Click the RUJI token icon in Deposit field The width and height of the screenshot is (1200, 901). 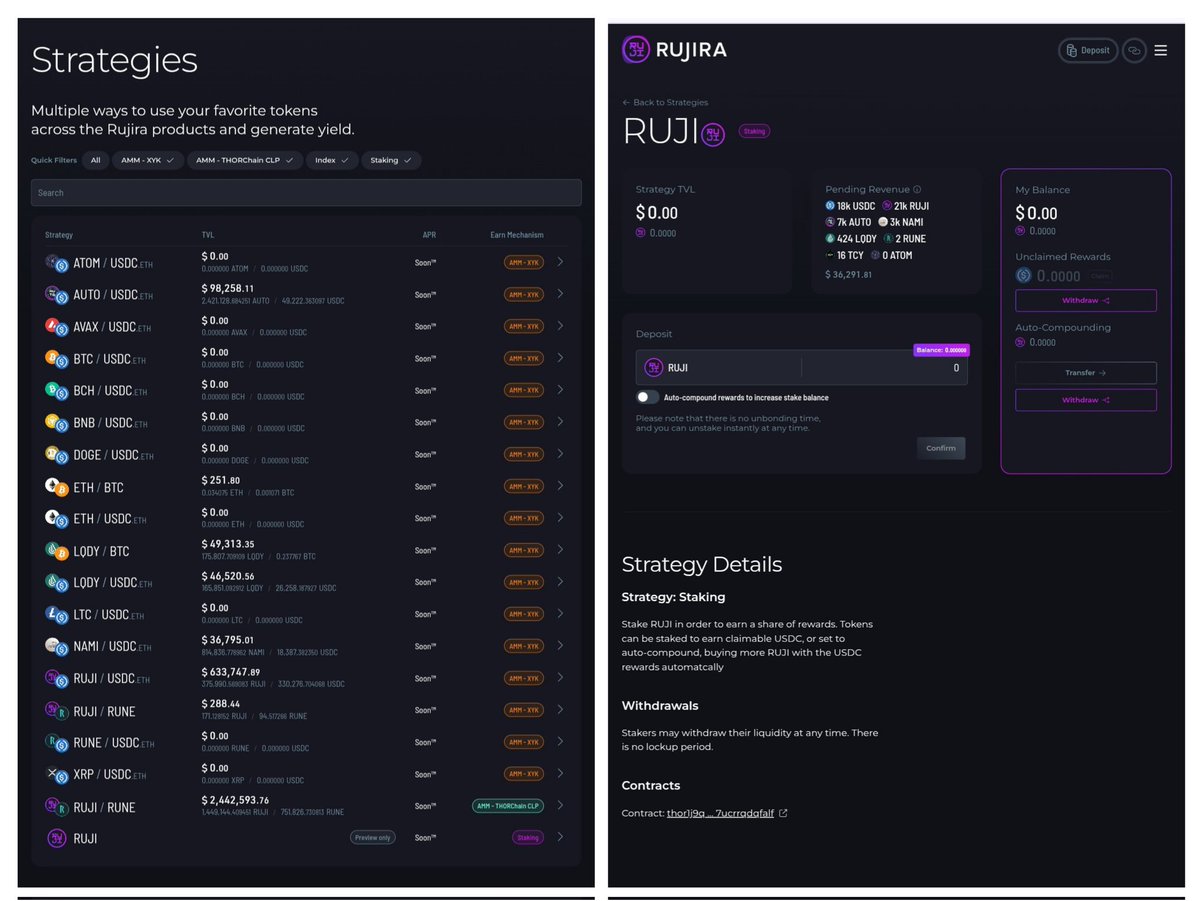(x=654, y=367)
